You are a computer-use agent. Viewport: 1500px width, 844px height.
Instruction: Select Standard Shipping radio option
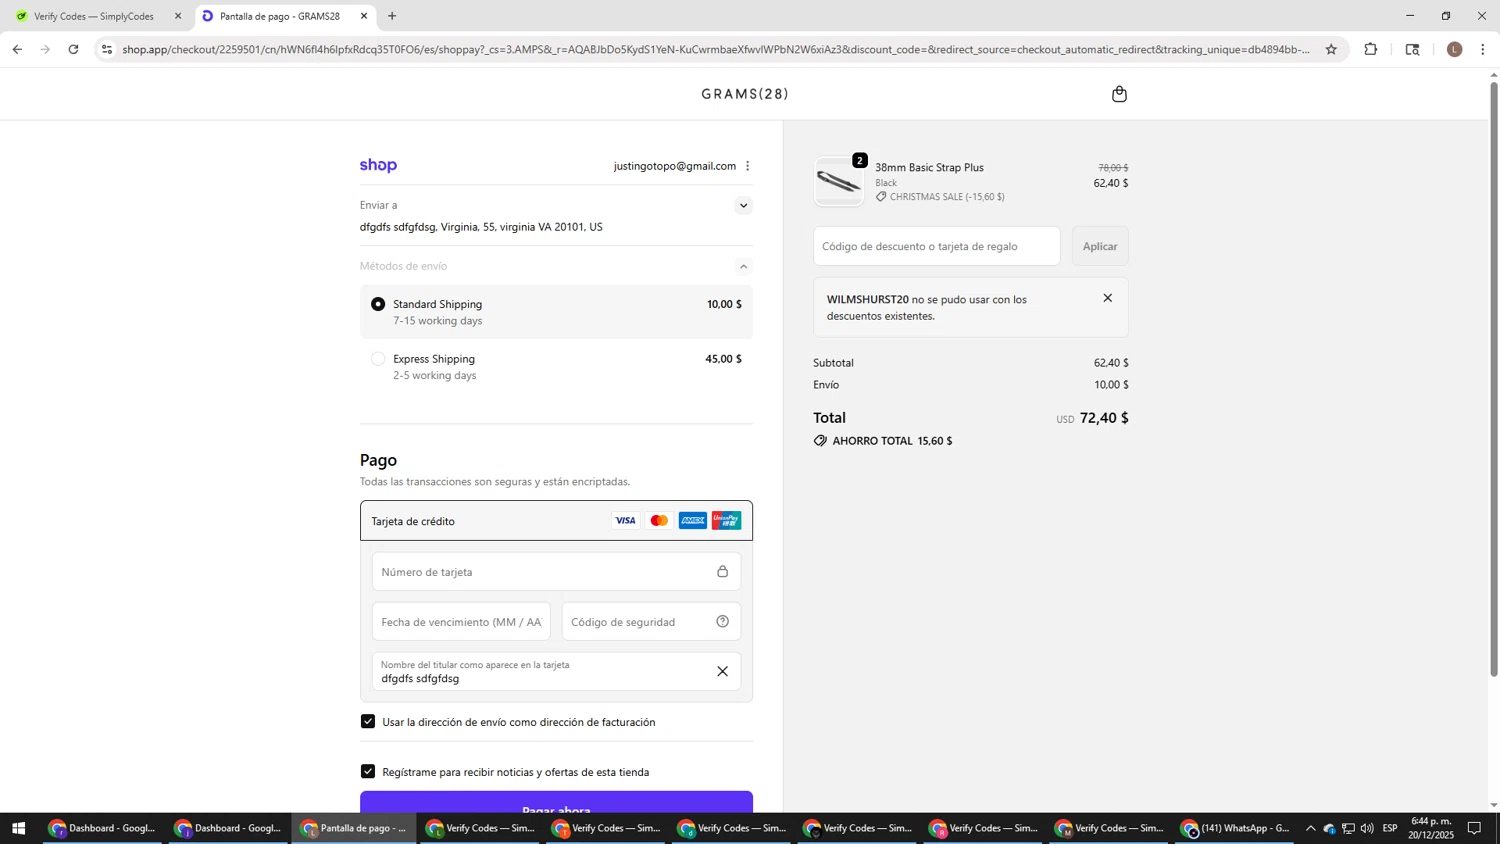(378, 304)
